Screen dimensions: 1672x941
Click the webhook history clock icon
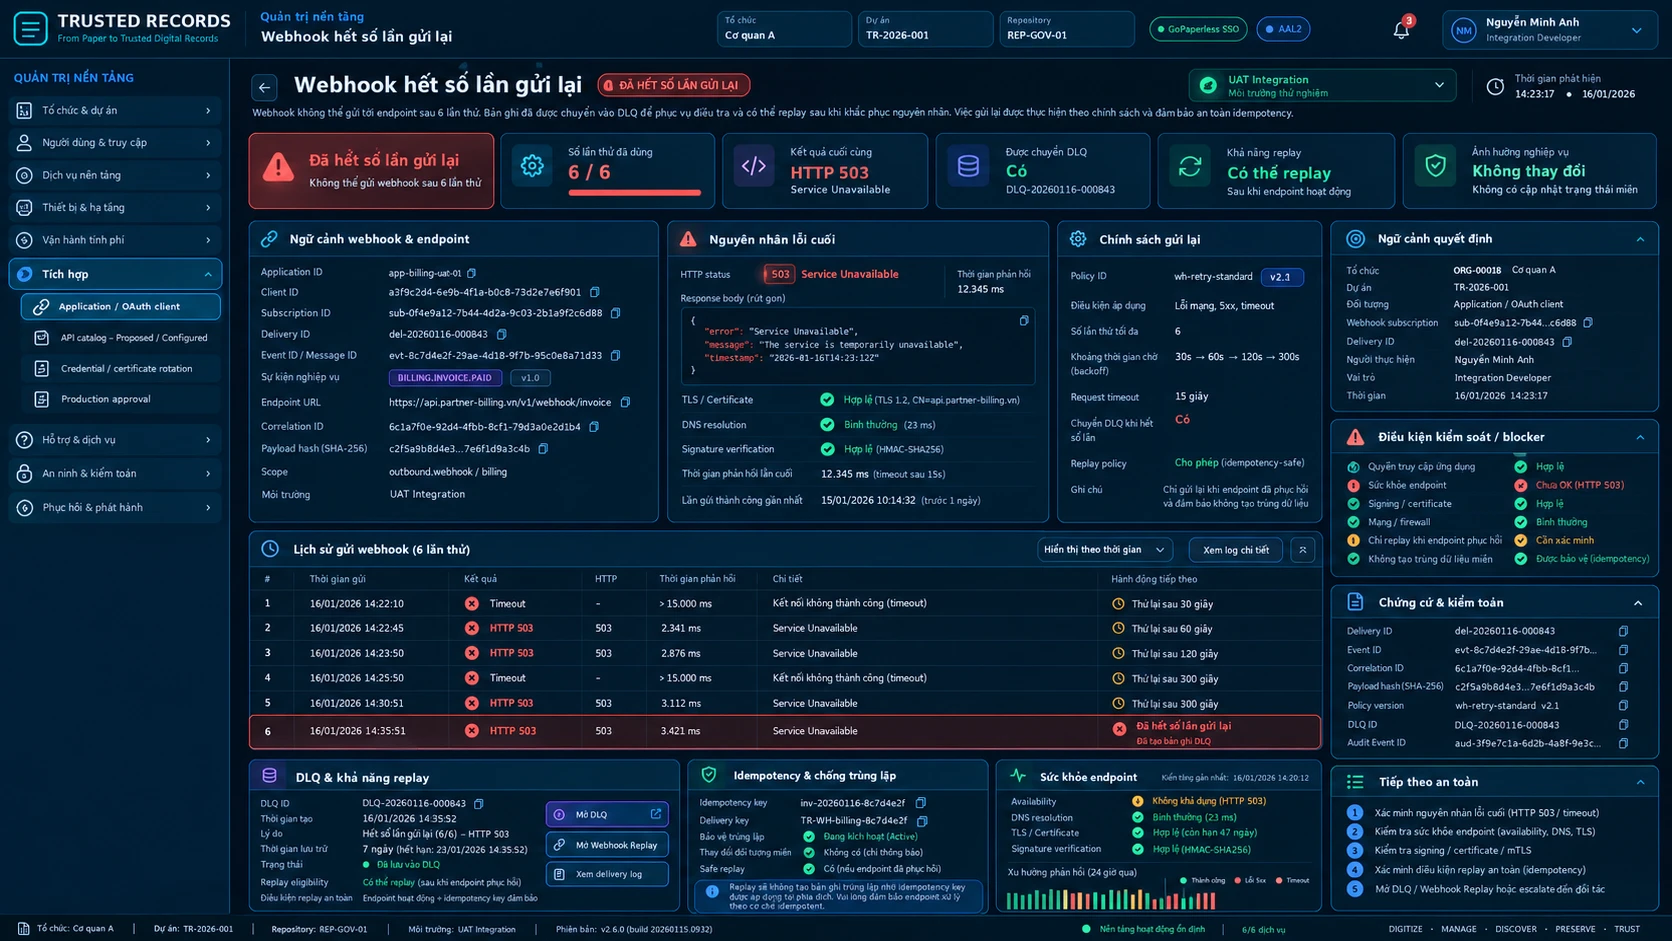[270, 549]
